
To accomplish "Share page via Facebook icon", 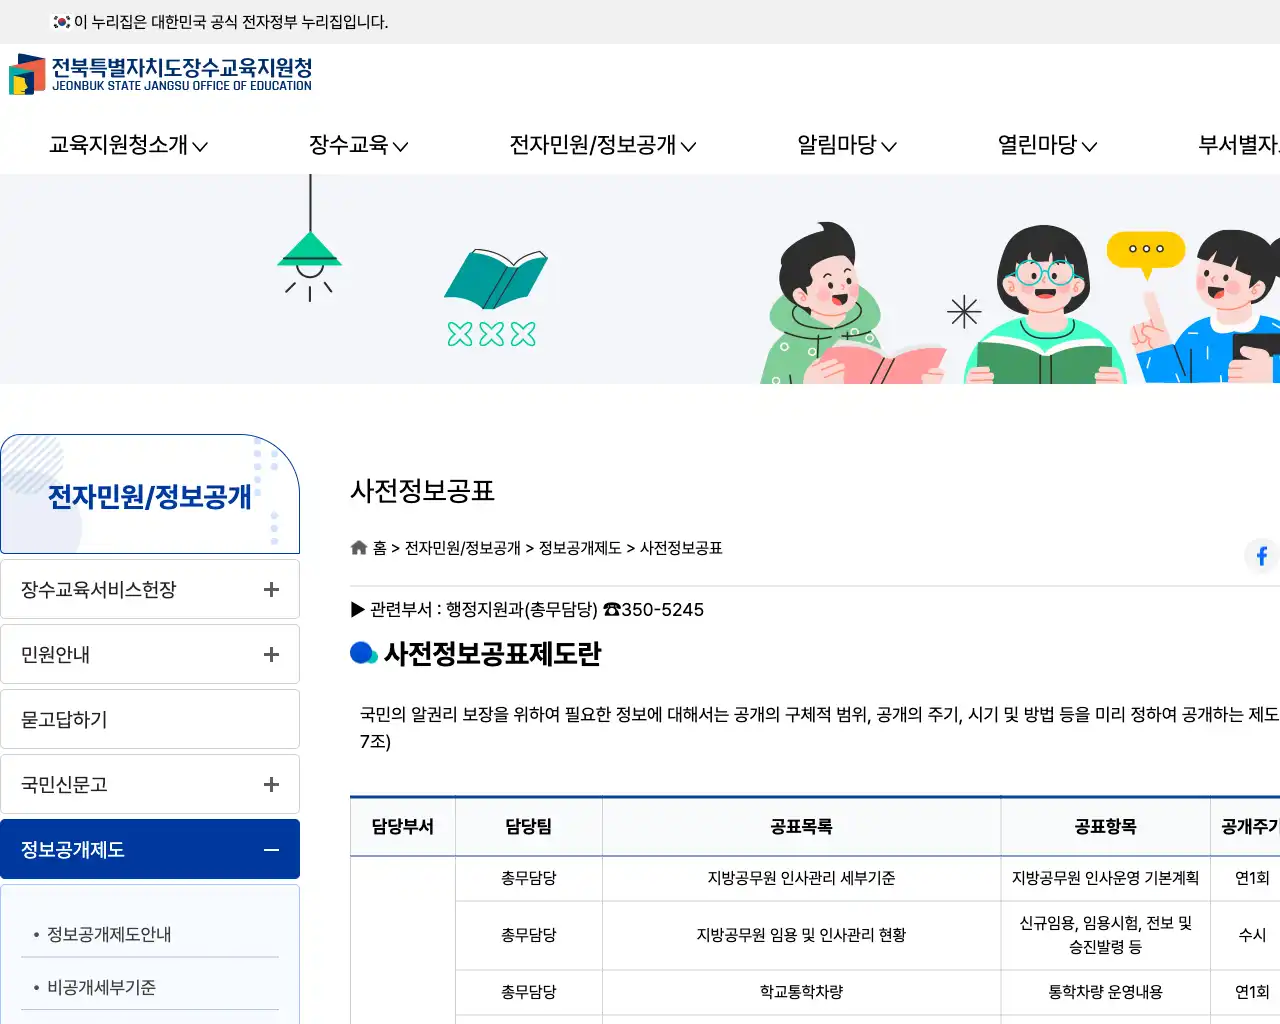I will (1262, 555).
